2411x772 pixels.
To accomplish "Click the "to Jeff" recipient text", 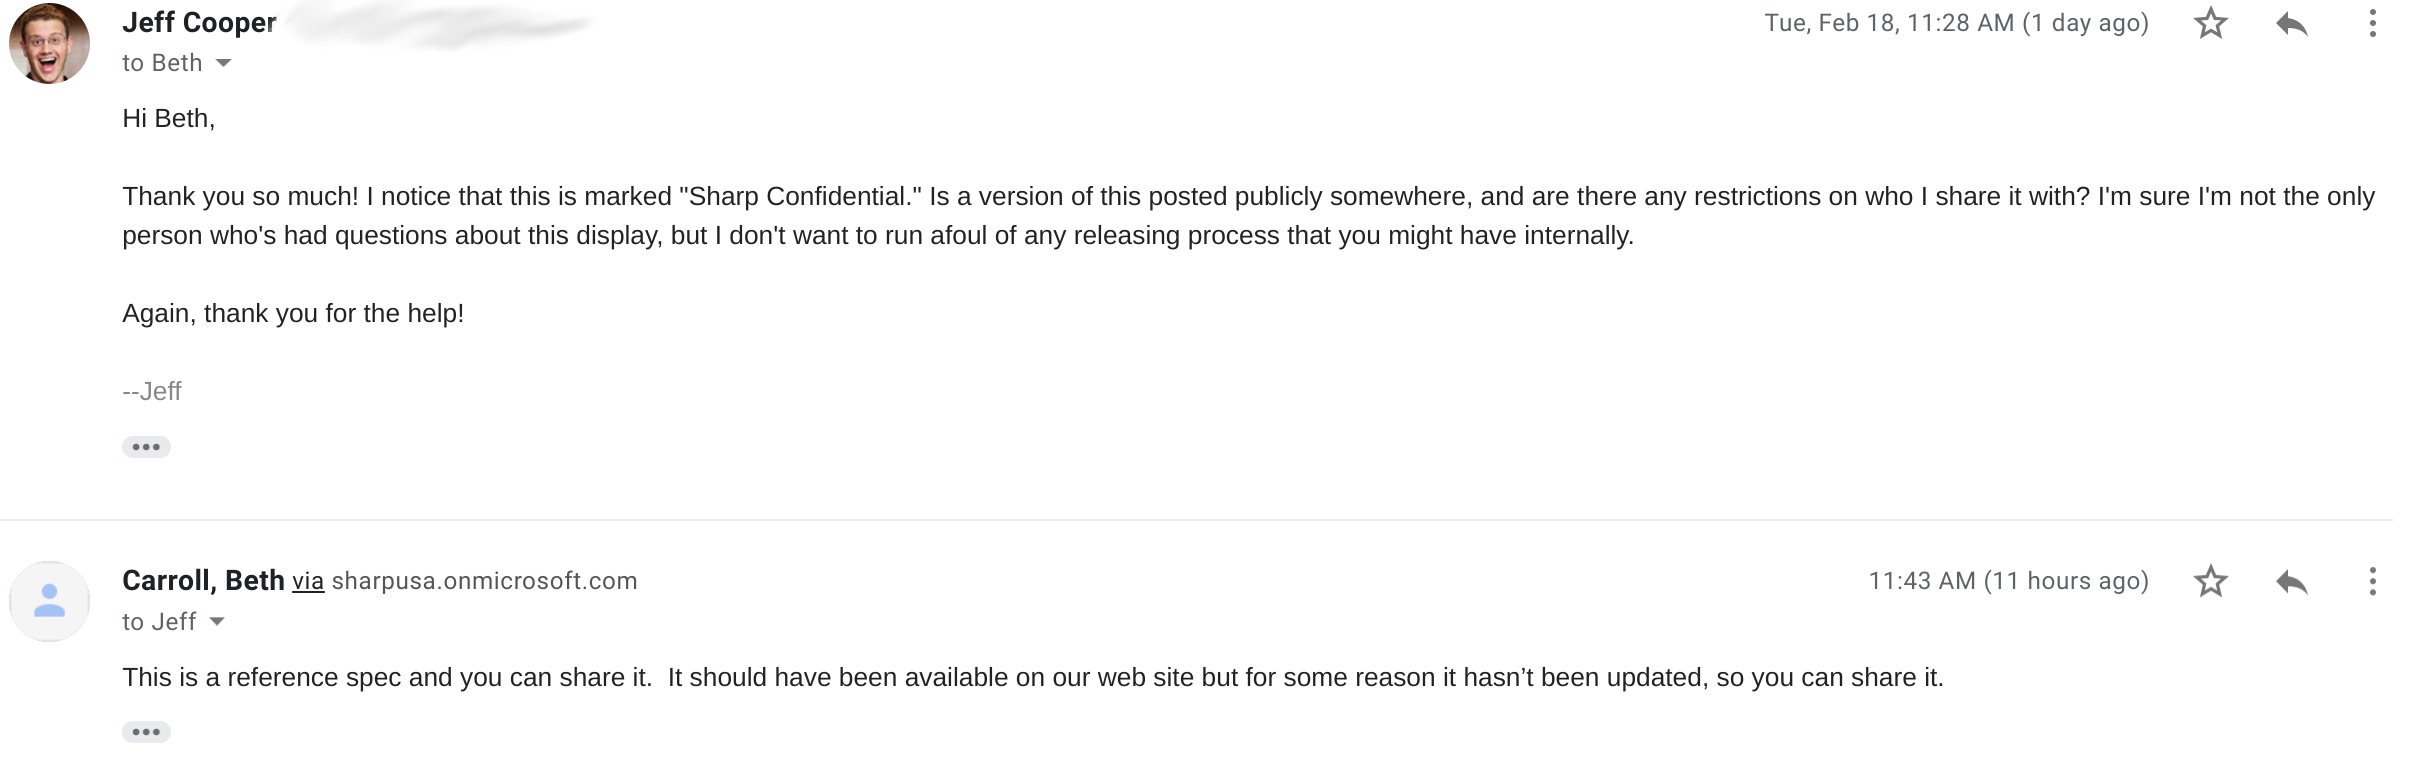I will click(x=159, y=622).
